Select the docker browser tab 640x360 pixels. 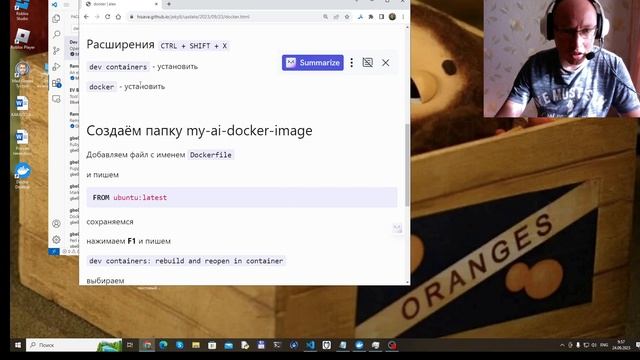click(x=120, y=4)
